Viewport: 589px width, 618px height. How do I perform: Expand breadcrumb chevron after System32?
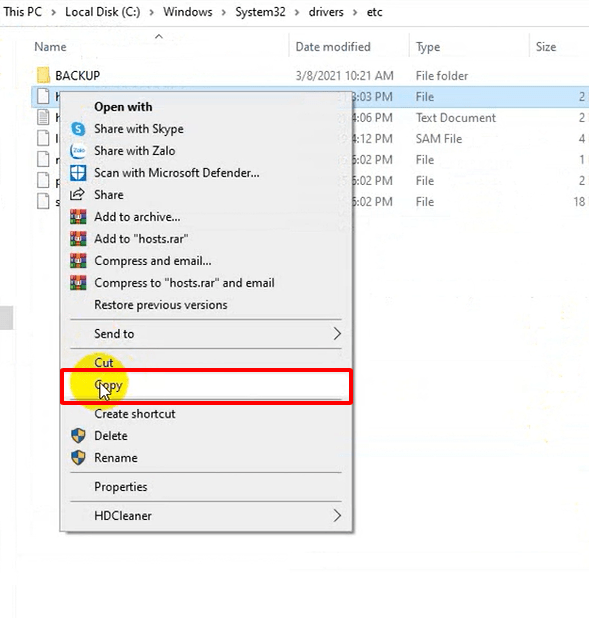pyautogui.click(x=297, y=12)
